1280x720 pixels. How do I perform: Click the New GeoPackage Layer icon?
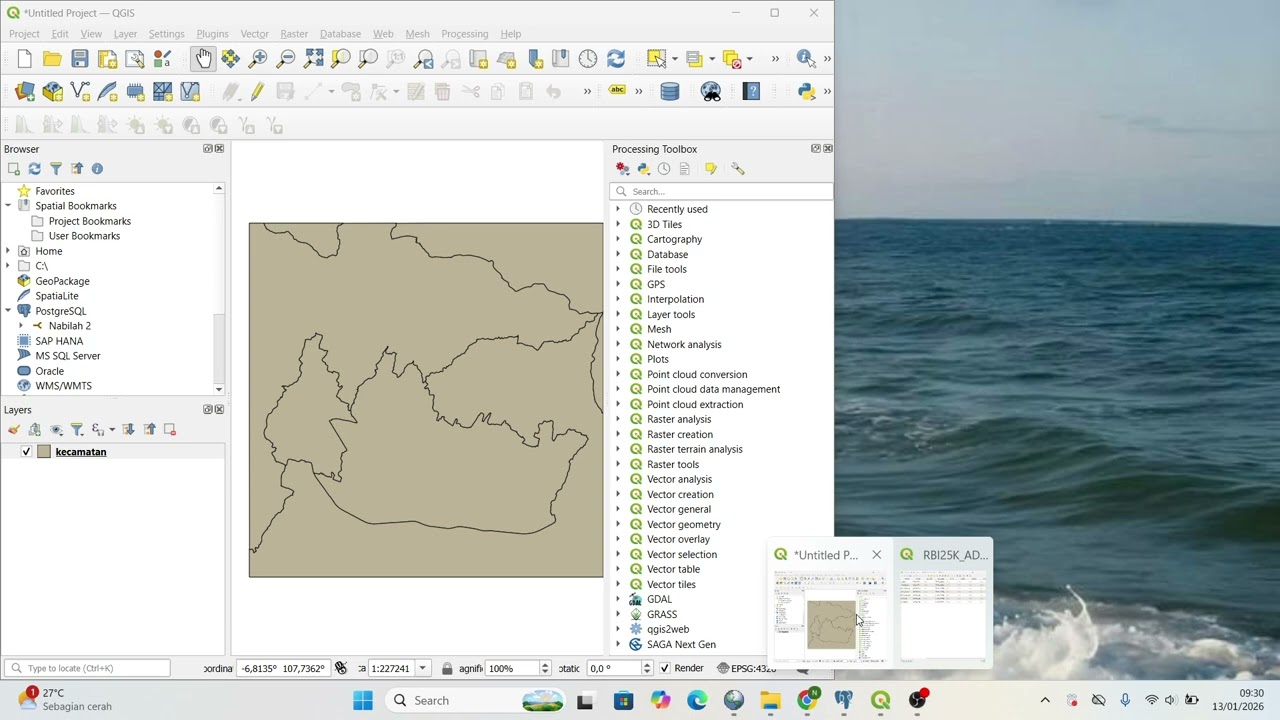click(x=52, y=92)
